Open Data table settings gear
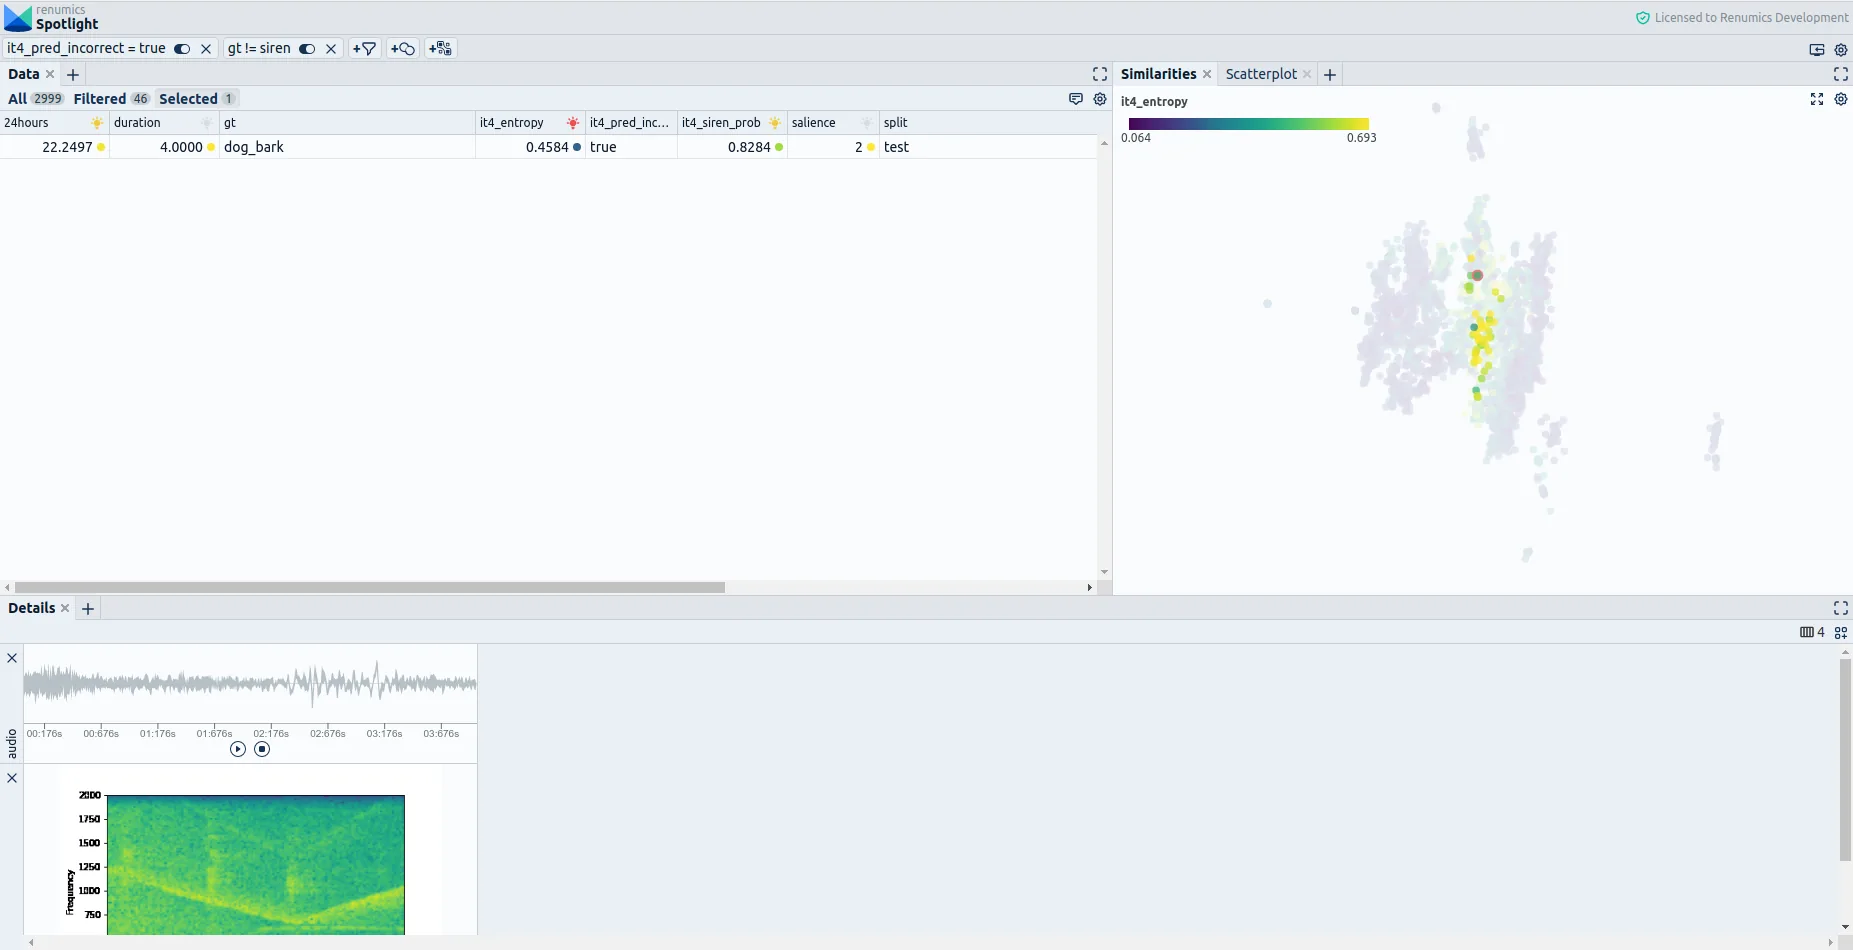This screenshot has width=1853, height=950. (x=1100, y=99)
